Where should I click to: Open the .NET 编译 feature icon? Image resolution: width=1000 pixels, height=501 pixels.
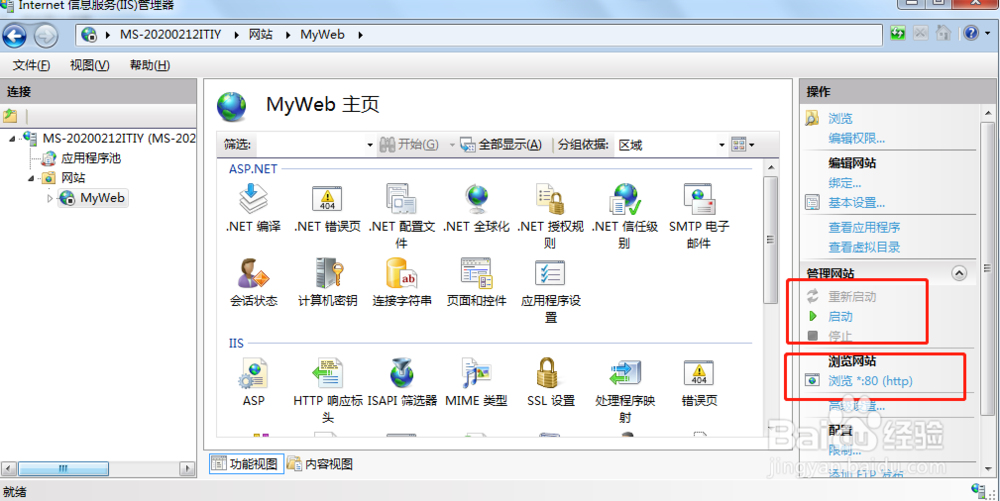[253, 208]
